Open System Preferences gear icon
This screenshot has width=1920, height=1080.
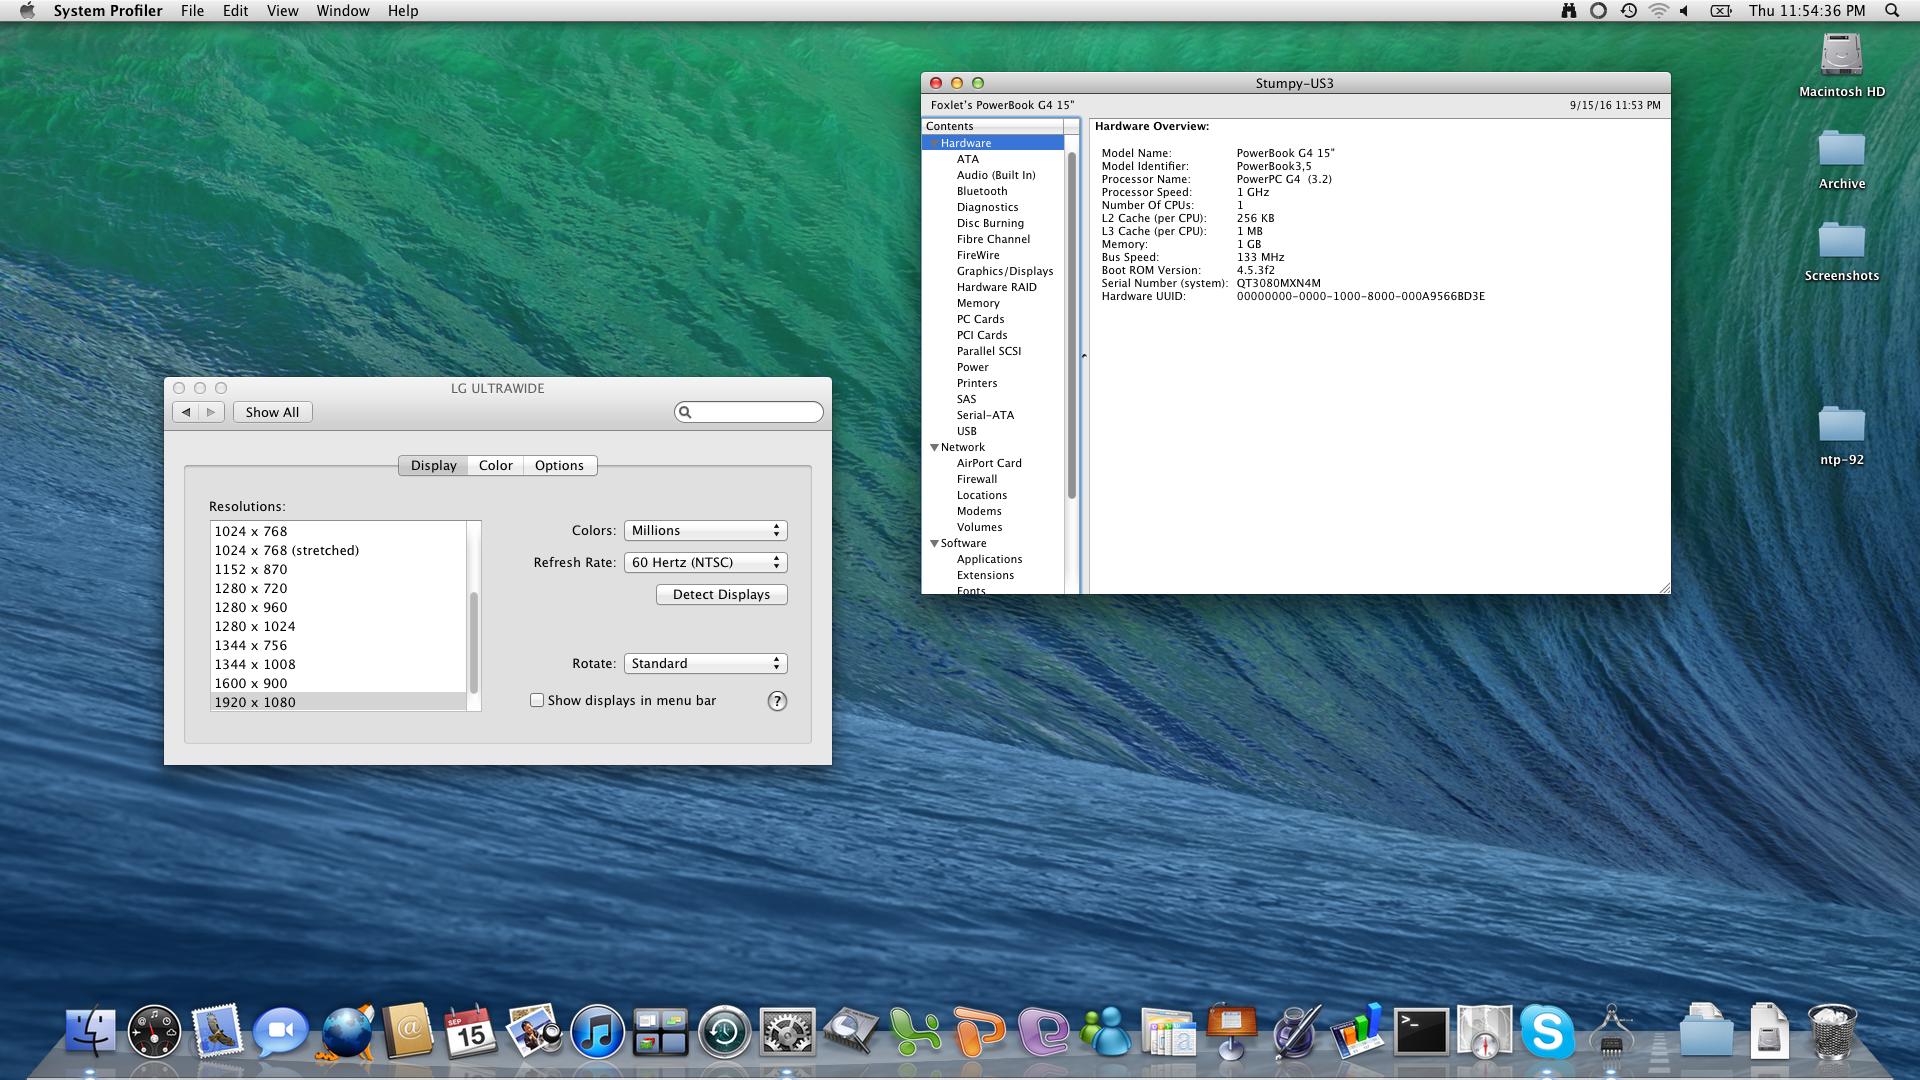pos(787,1033)
